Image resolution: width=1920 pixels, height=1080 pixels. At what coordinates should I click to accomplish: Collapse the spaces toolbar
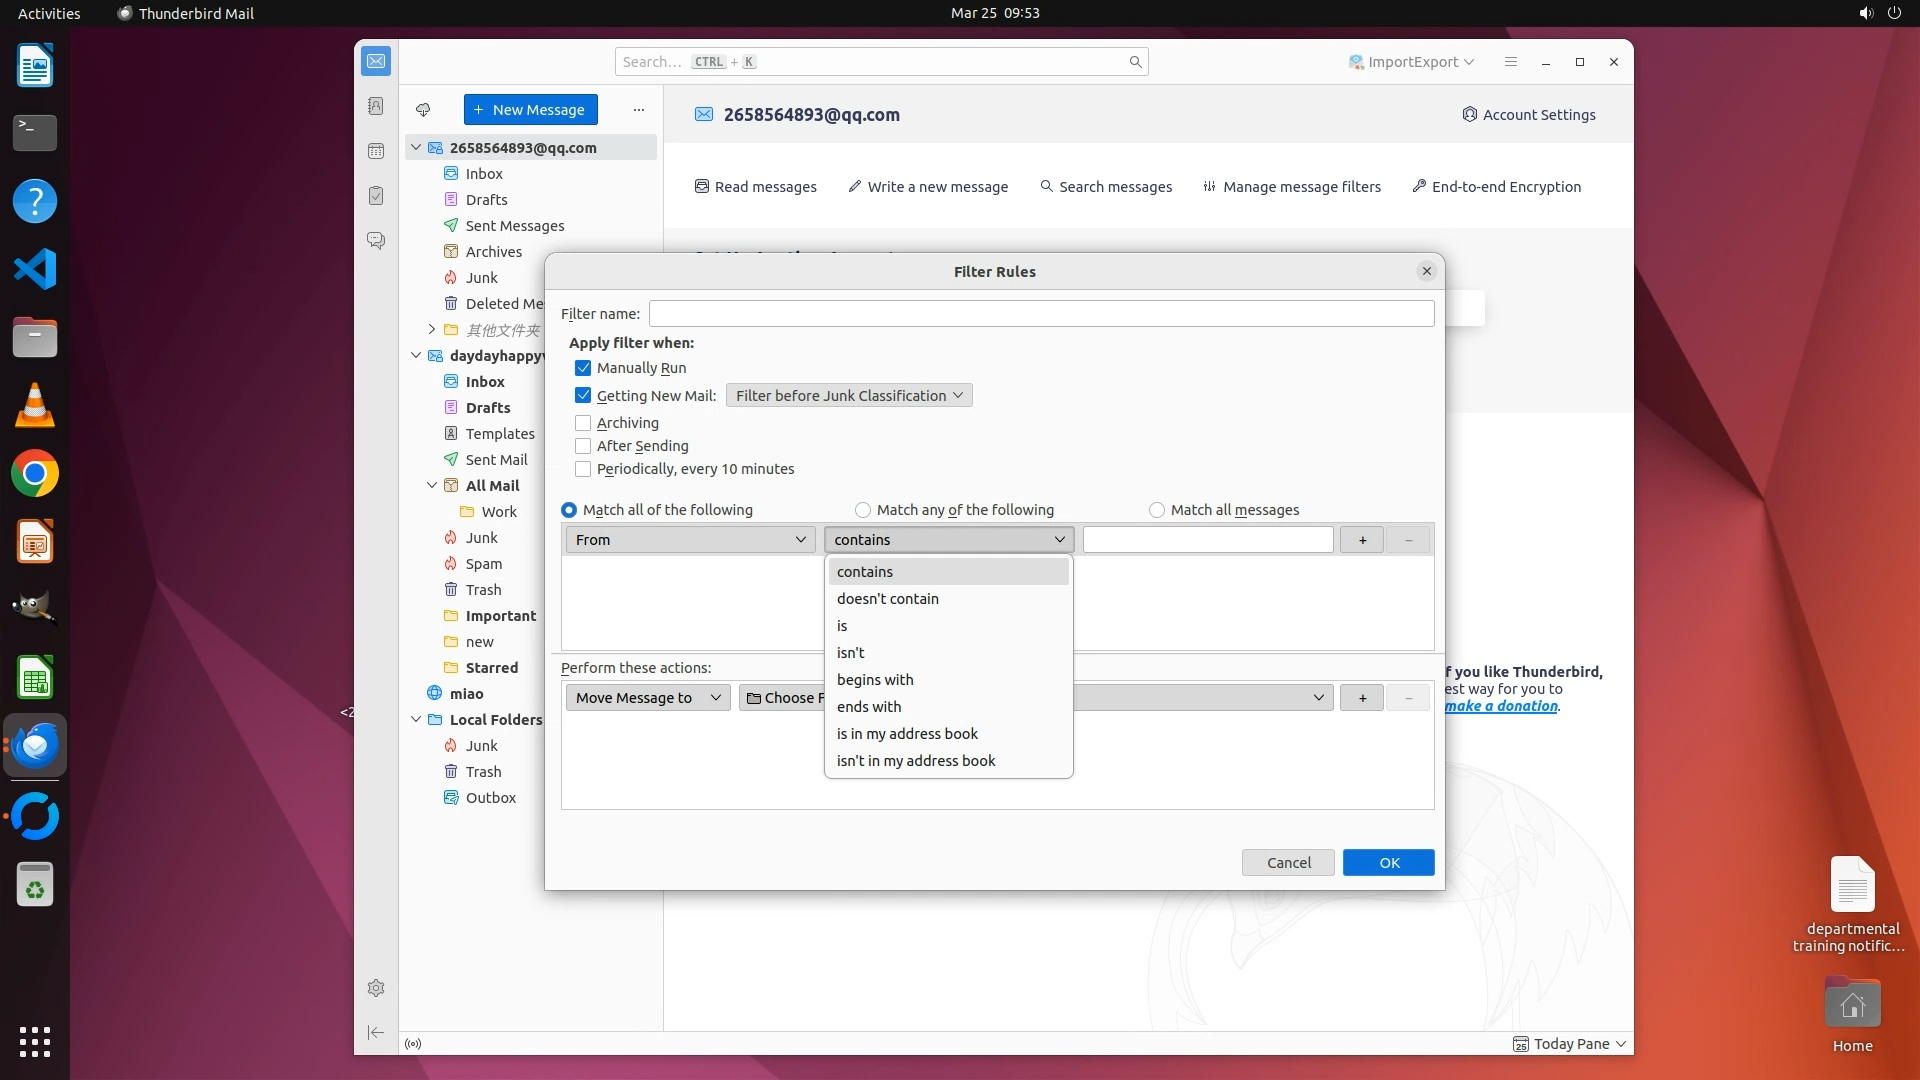tap(376, 1032)
